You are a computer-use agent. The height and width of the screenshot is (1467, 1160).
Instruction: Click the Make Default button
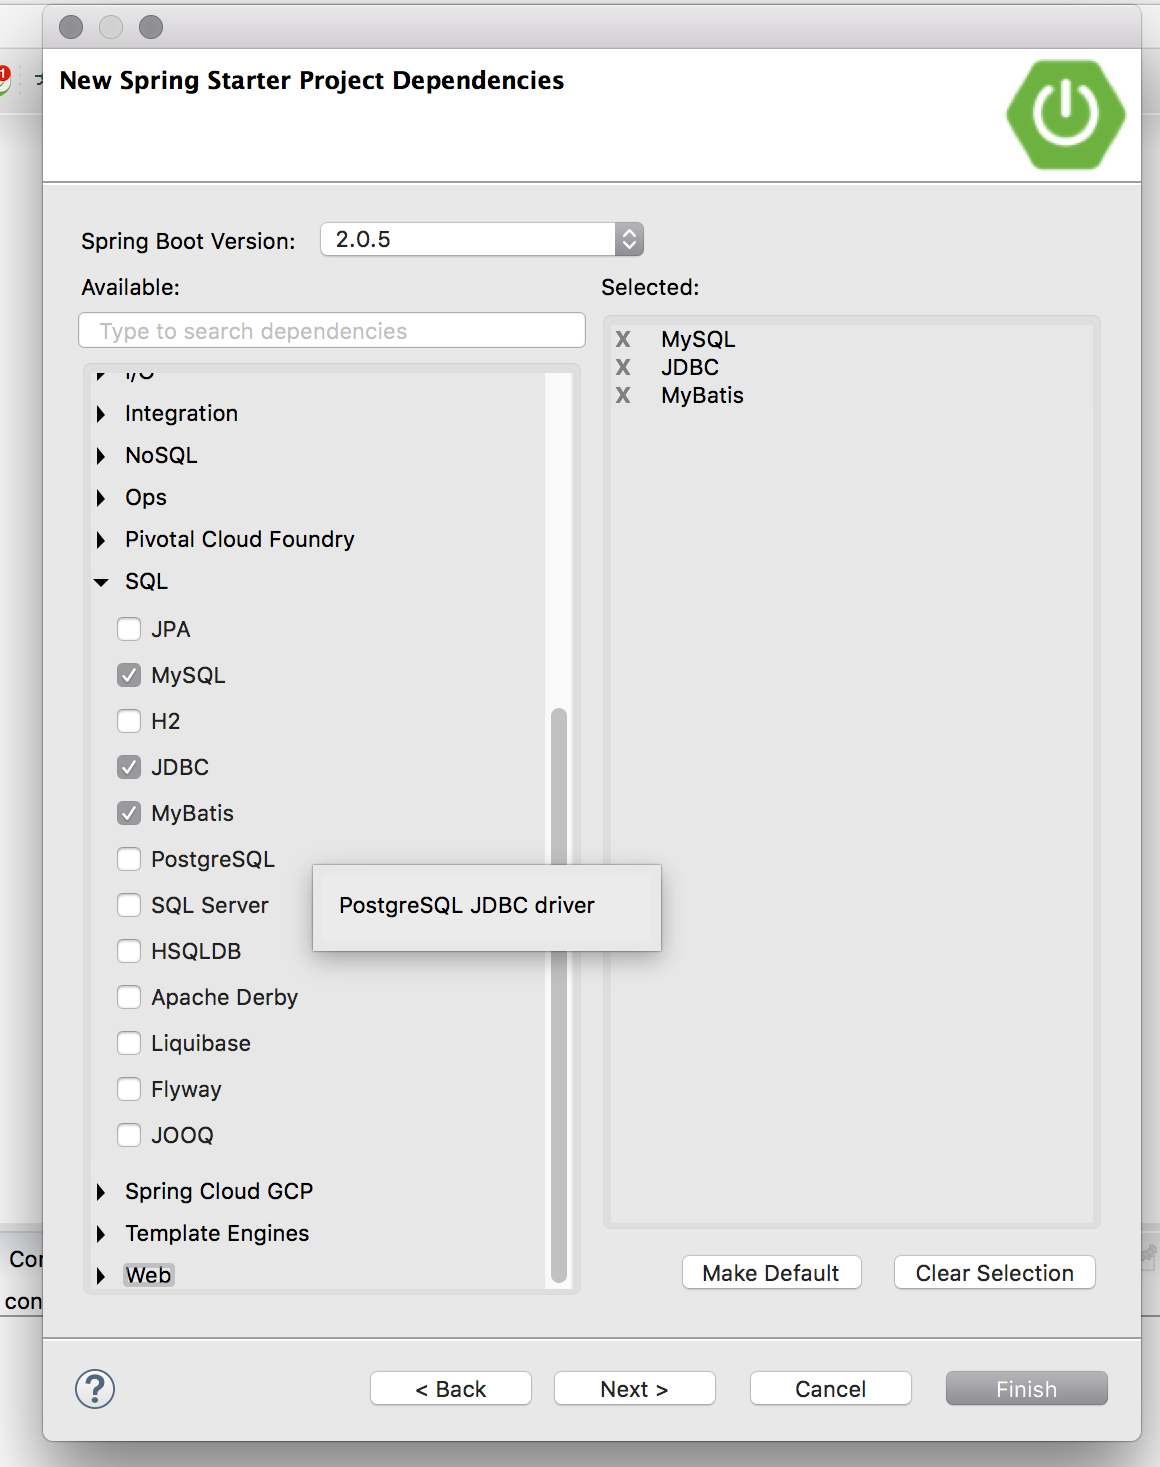point(771,1273)
